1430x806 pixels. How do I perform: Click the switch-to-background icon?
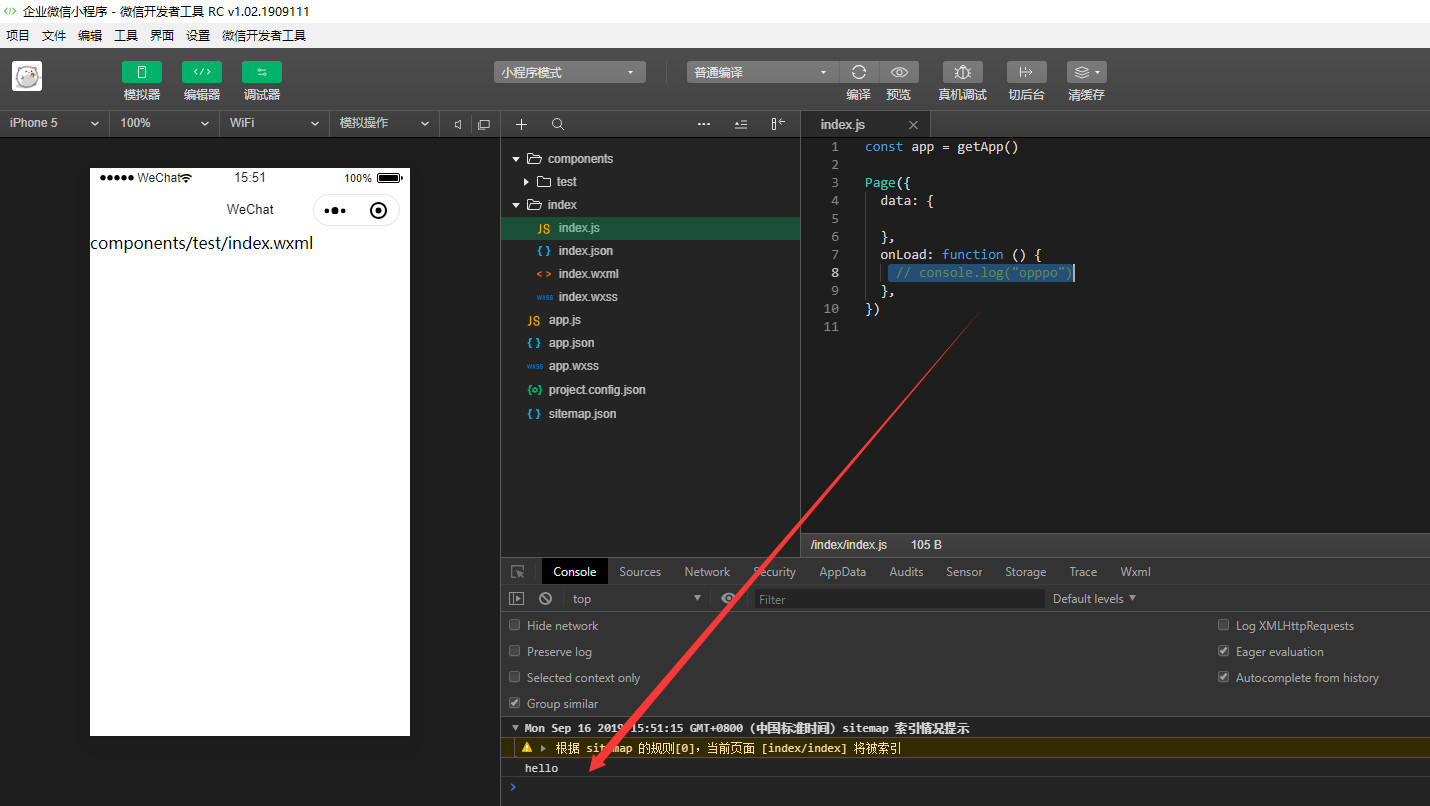click(x=1026, y=72)
